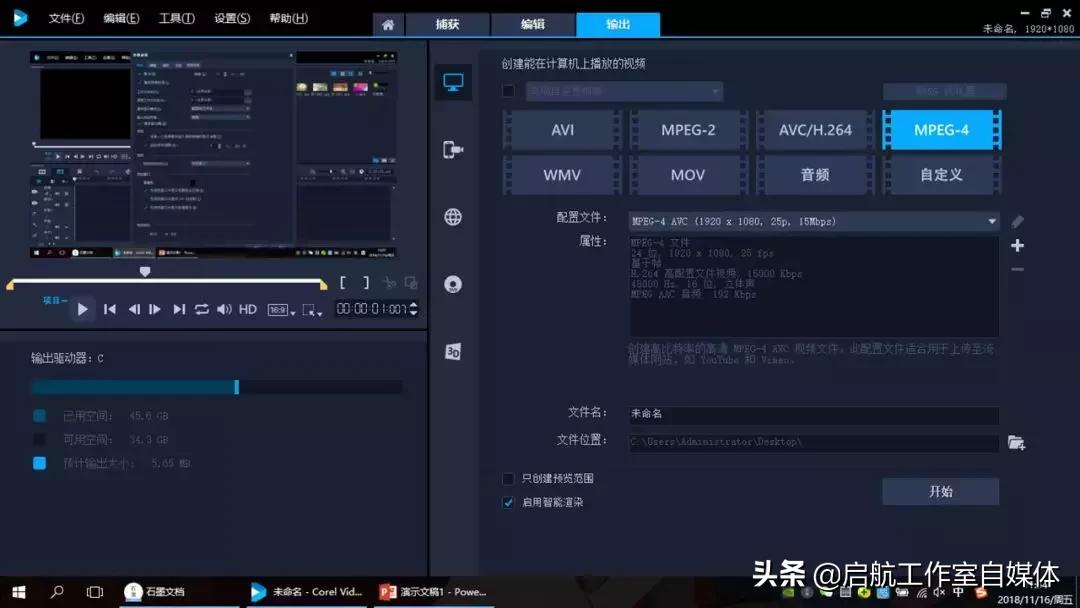
Task: Move the timeline scrubber handle
Action: [145, 271]
